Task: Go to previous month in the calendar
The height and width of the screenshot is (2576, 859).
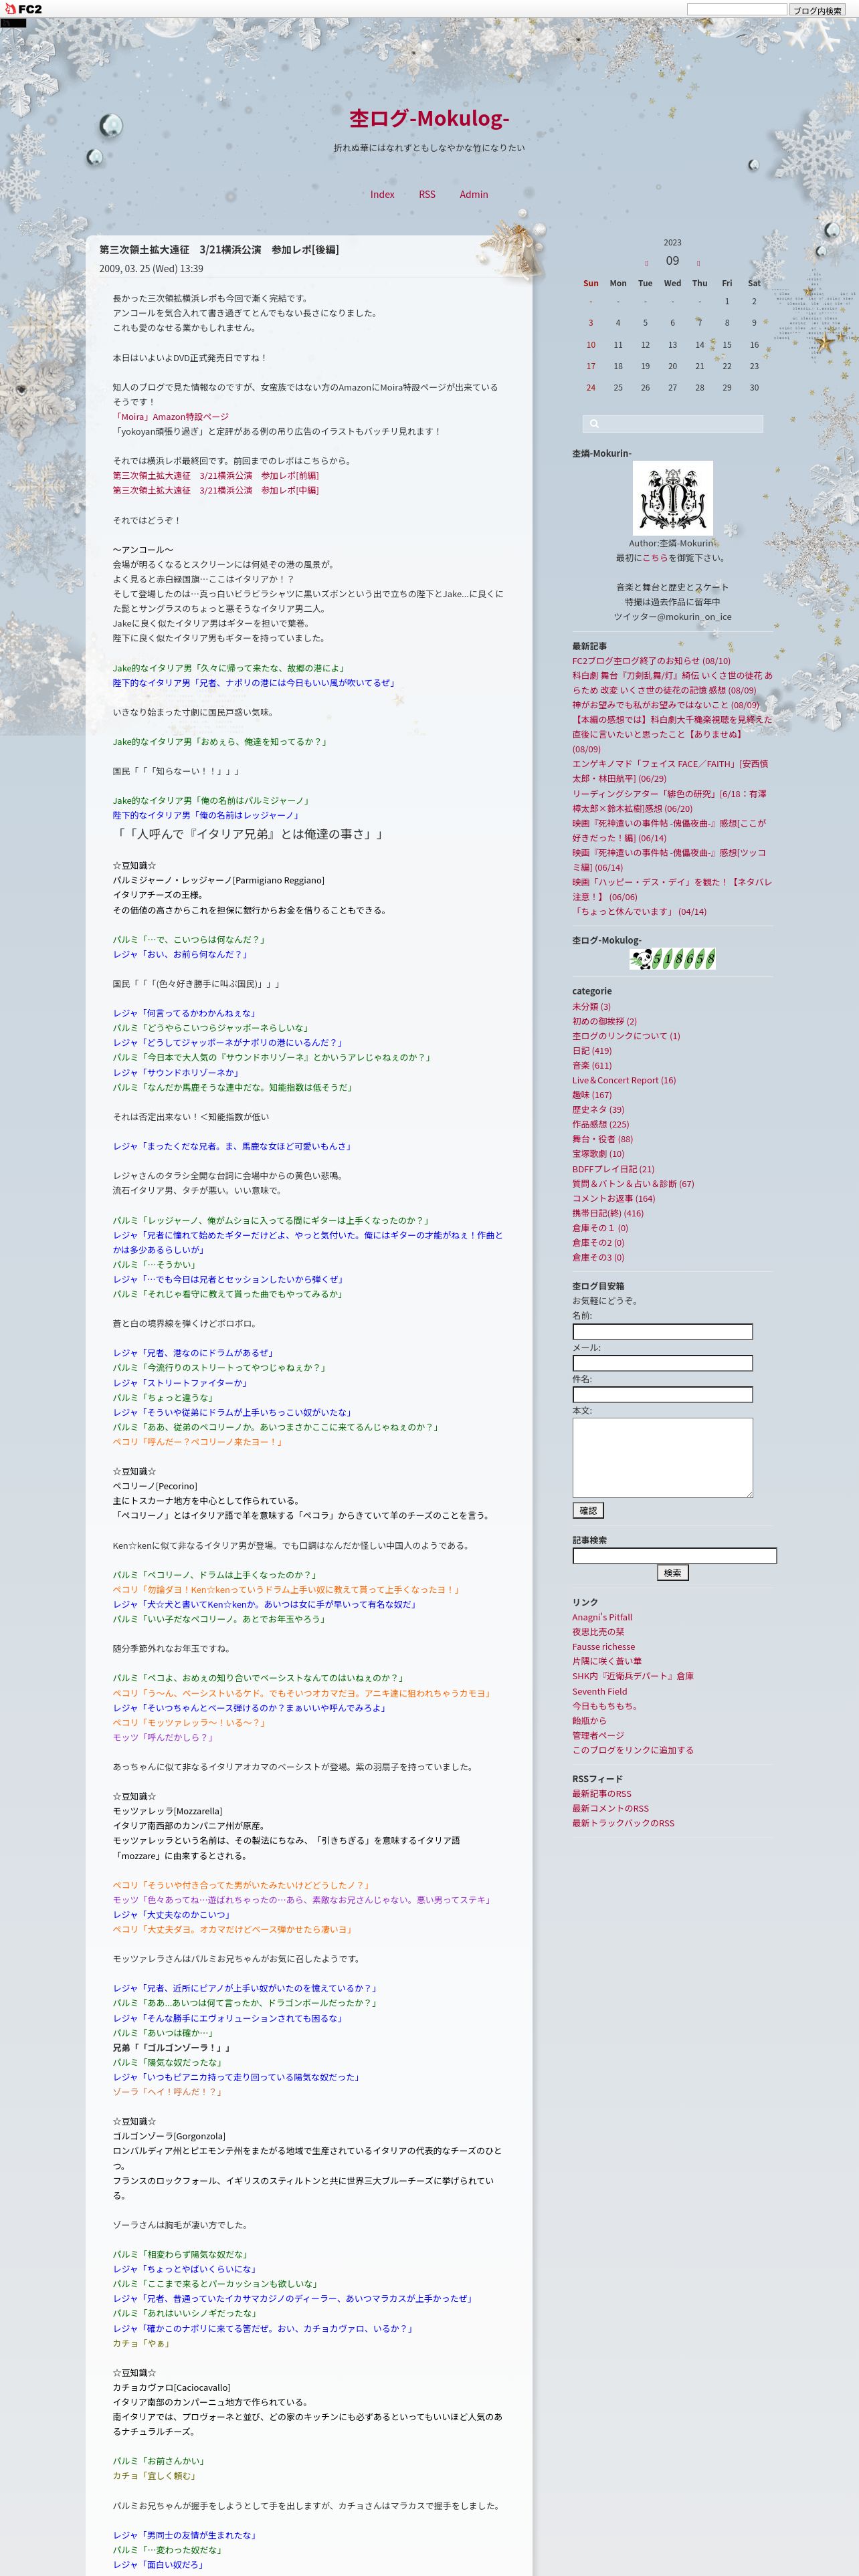Action: click(x=646, y=264)
